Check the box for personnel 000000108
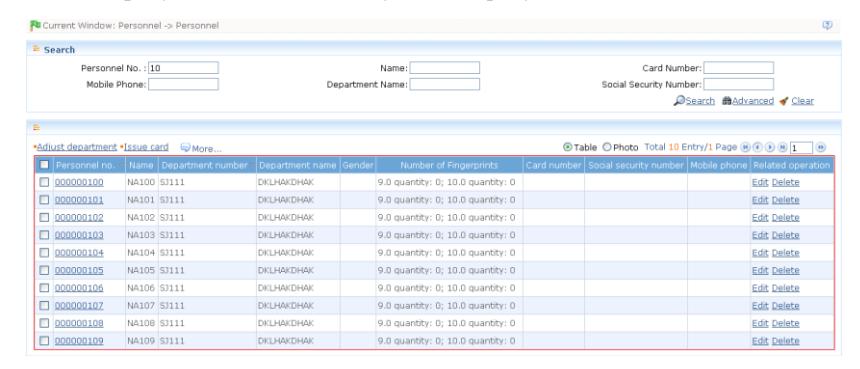 tap(44, 323)
